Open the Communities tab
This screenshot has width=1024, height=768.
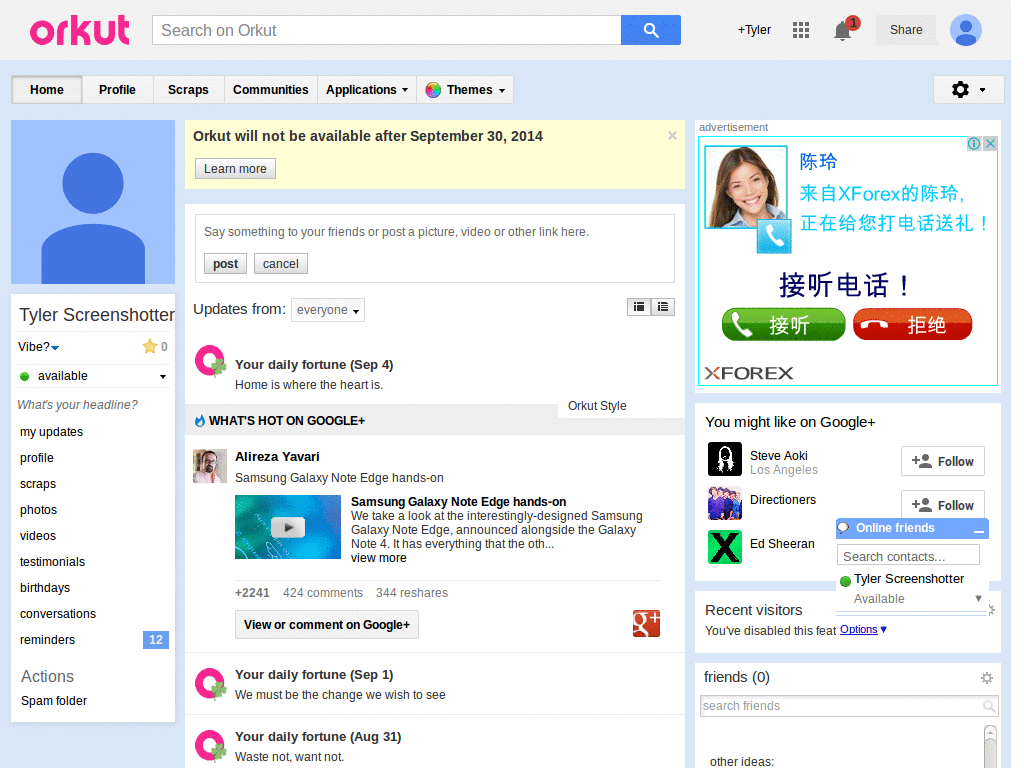point(270,89)
